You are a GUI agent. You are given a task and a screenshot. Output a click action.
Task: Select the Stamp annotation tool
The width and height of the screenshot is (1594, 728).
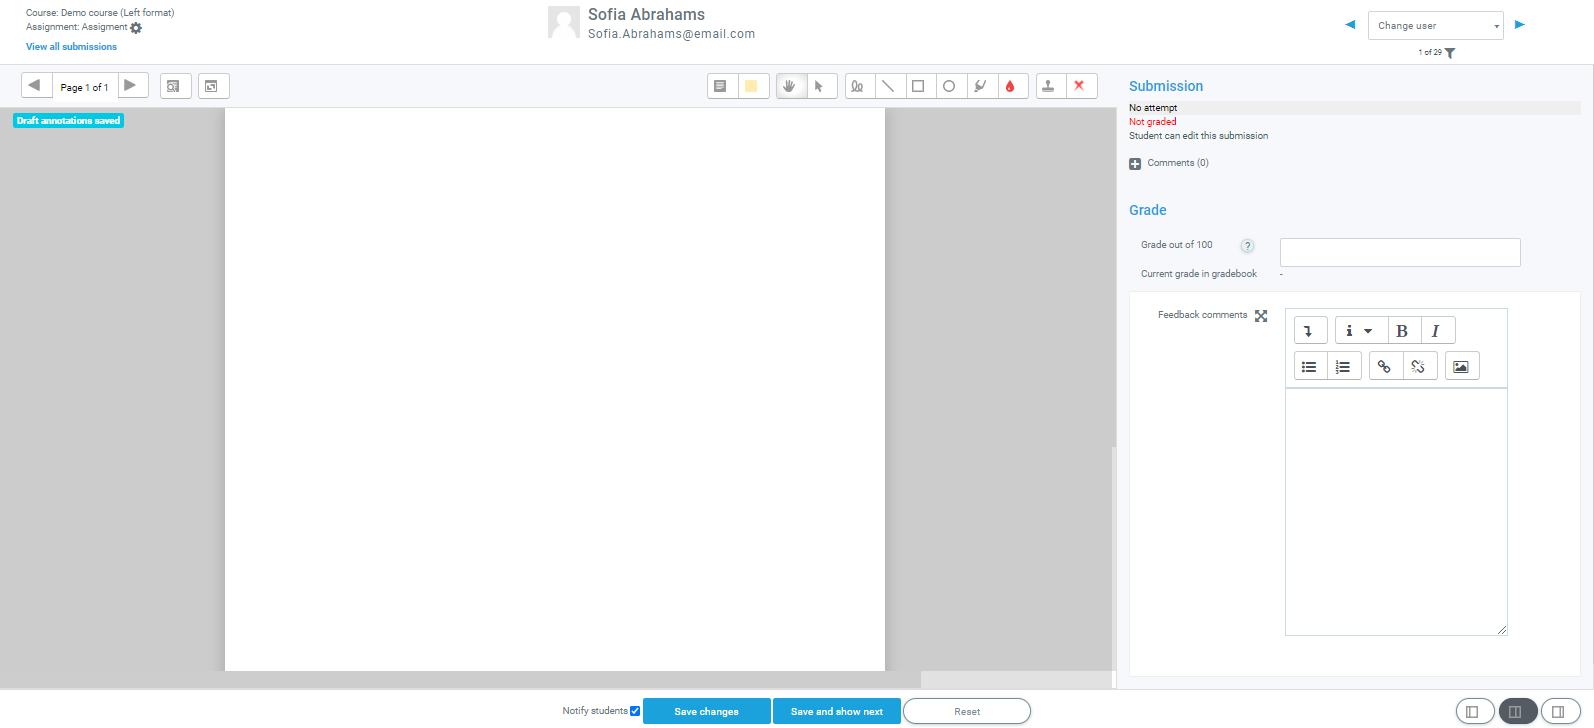point(1048,87)
